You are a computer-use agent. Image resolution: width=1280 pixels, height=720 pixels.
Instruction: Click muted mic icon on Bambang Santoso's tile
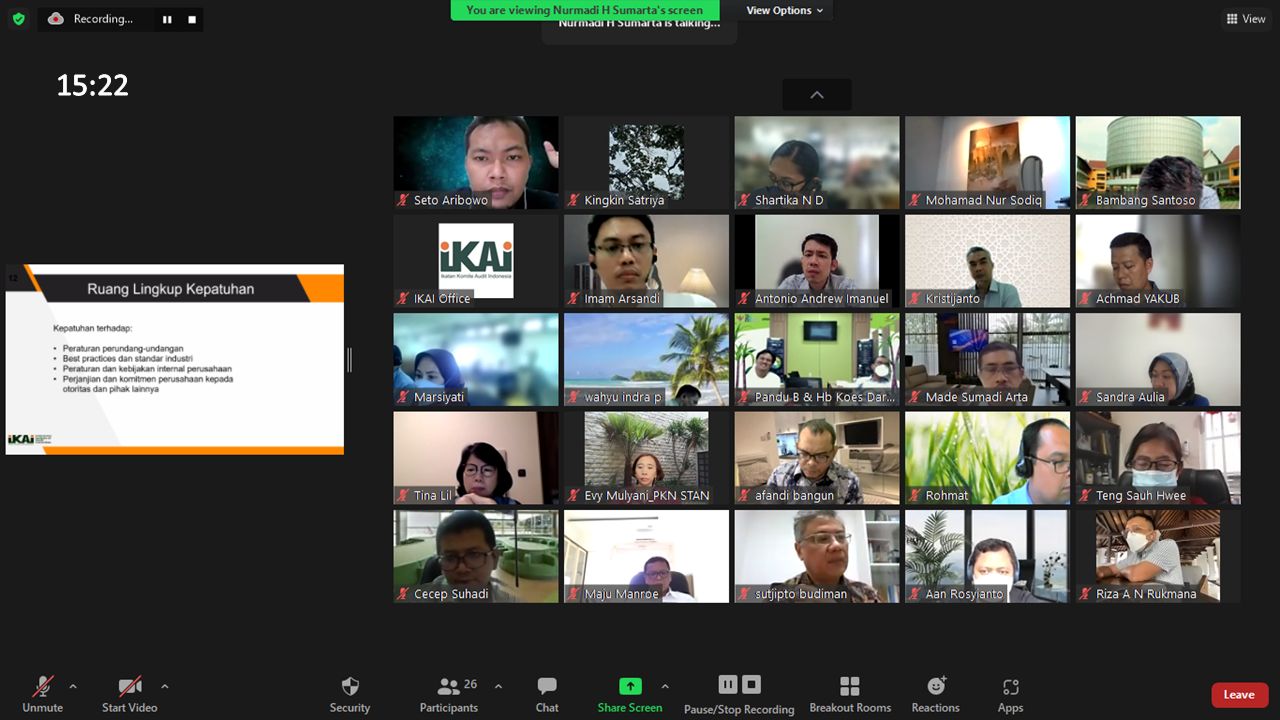pos(1086,200)
